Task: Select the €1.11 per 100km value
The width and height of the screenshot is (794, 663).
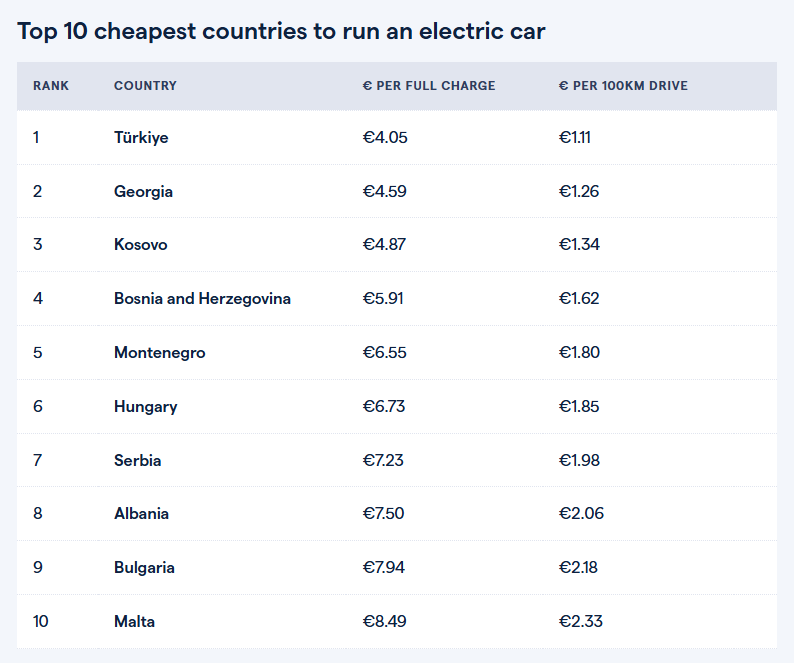Action: click(x=575, y=137)
